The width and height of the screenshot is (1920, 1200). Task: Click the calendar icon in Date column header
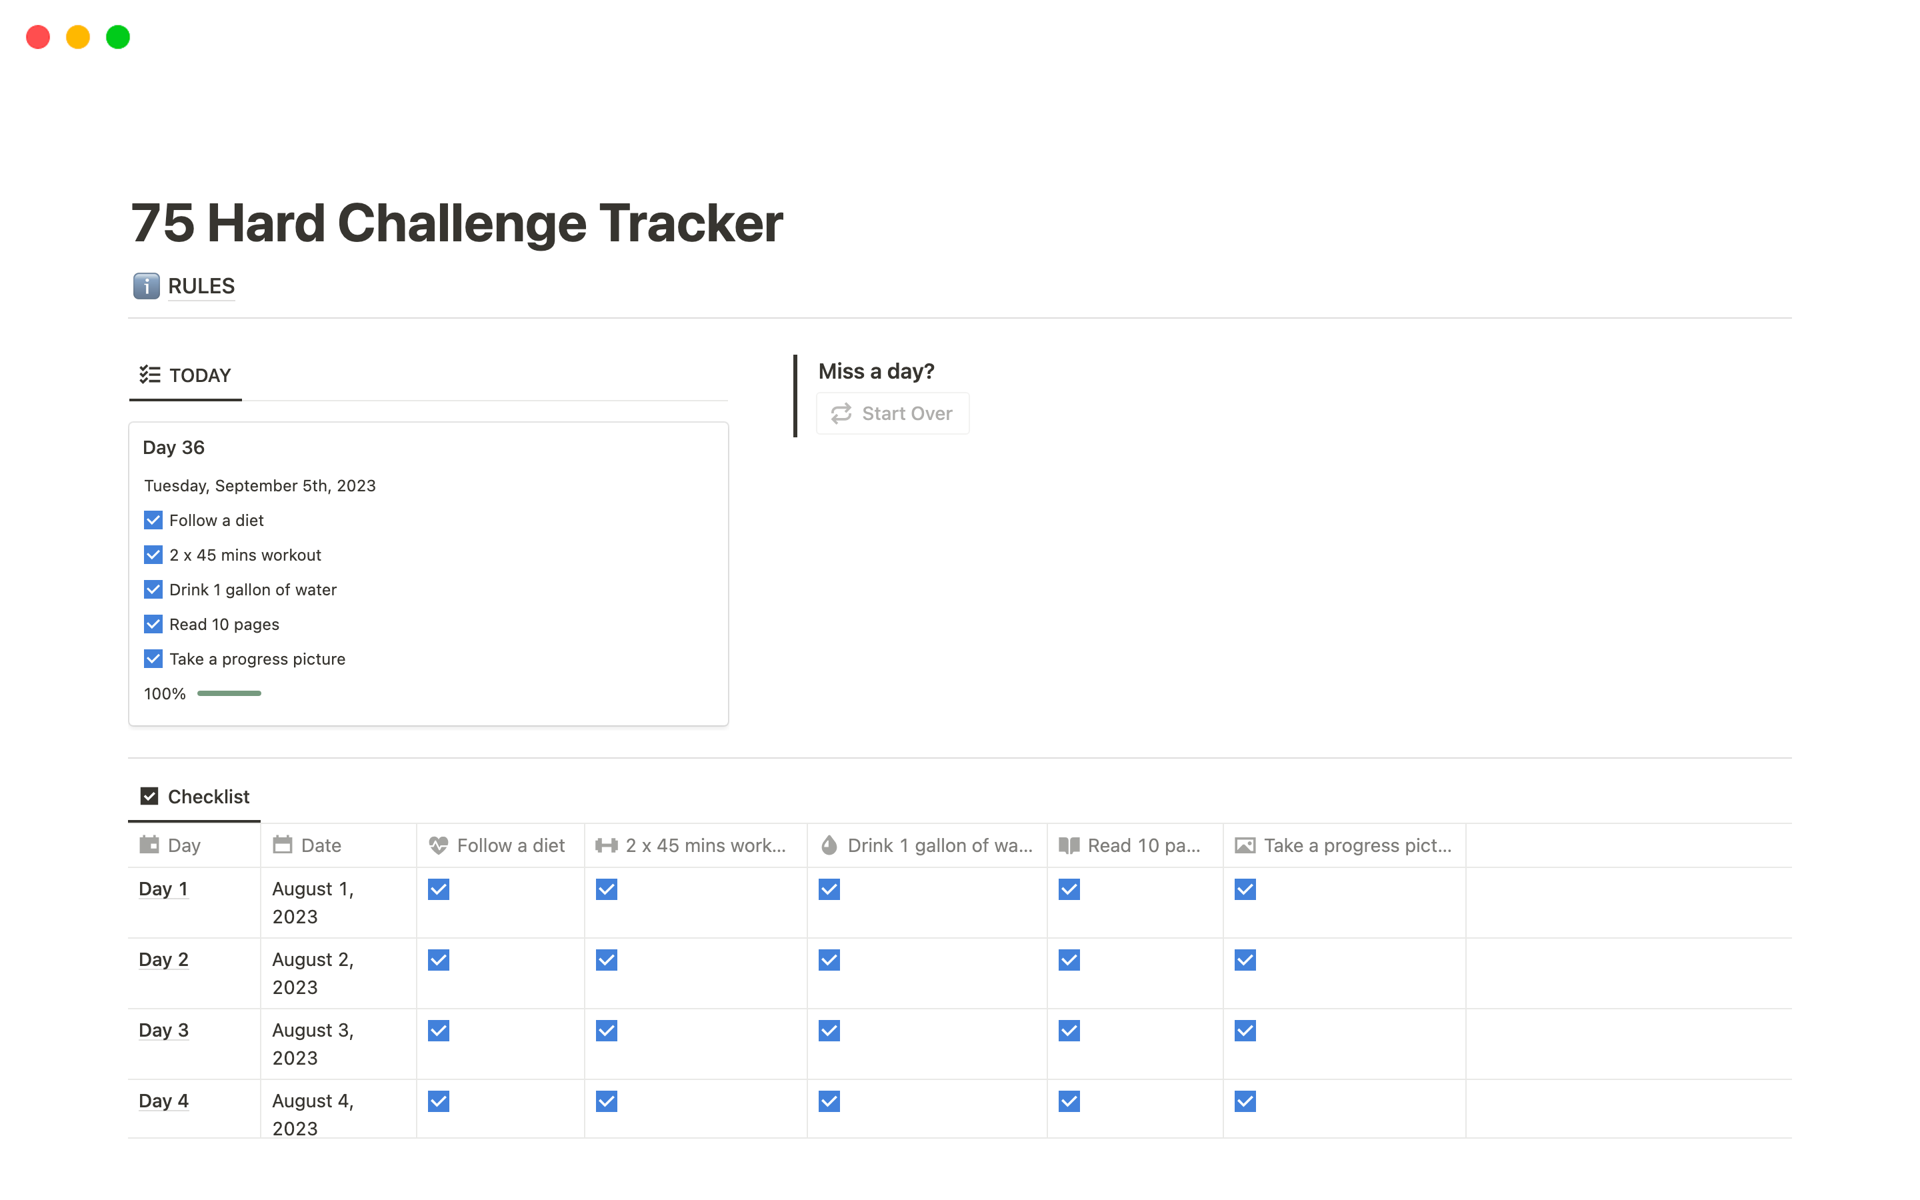point(283,845)
